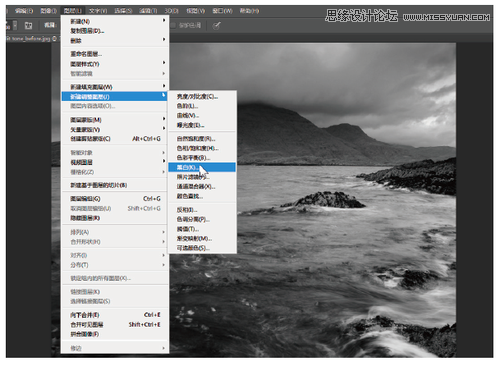Open the 视图(V) View menu
The height and width of the screenshot is (366, 500).
195,11
